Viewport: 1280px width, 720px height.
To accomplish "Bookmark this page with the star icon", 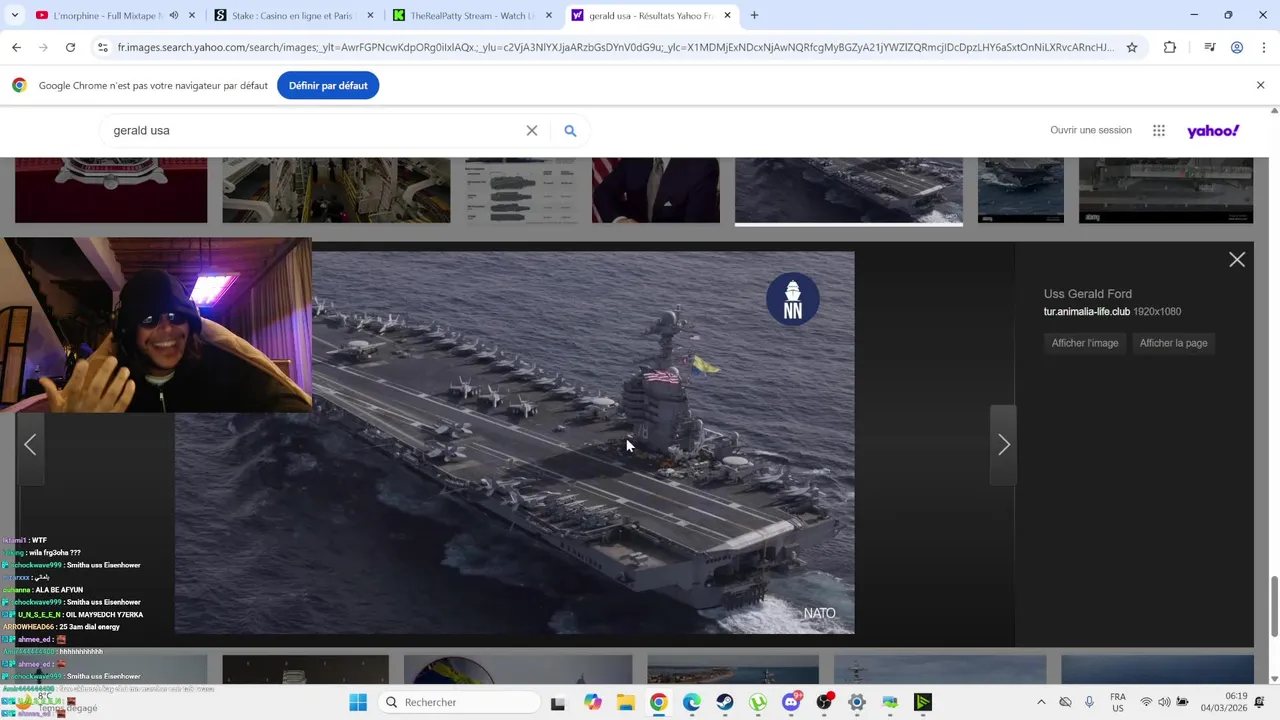I will [1132, 47].
